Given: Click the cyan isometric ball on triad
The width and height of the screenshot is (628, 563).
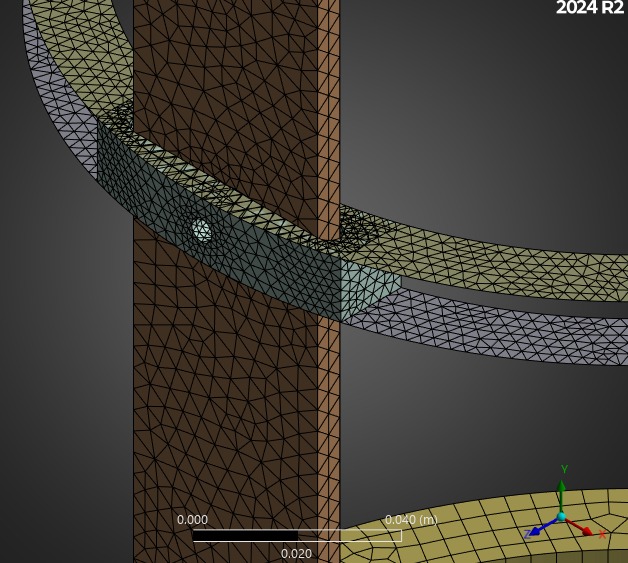Looking at the screenshot, I should point(562,517).
